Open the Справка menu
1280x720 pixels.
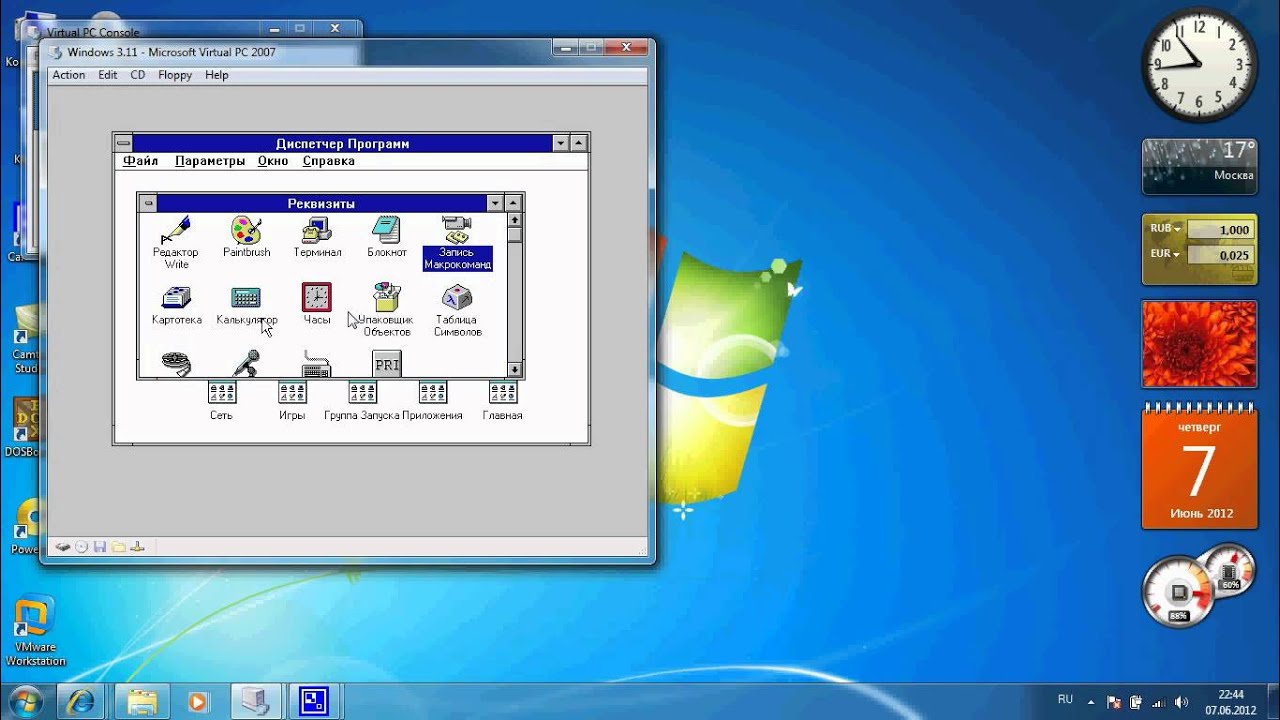[329, 161]
